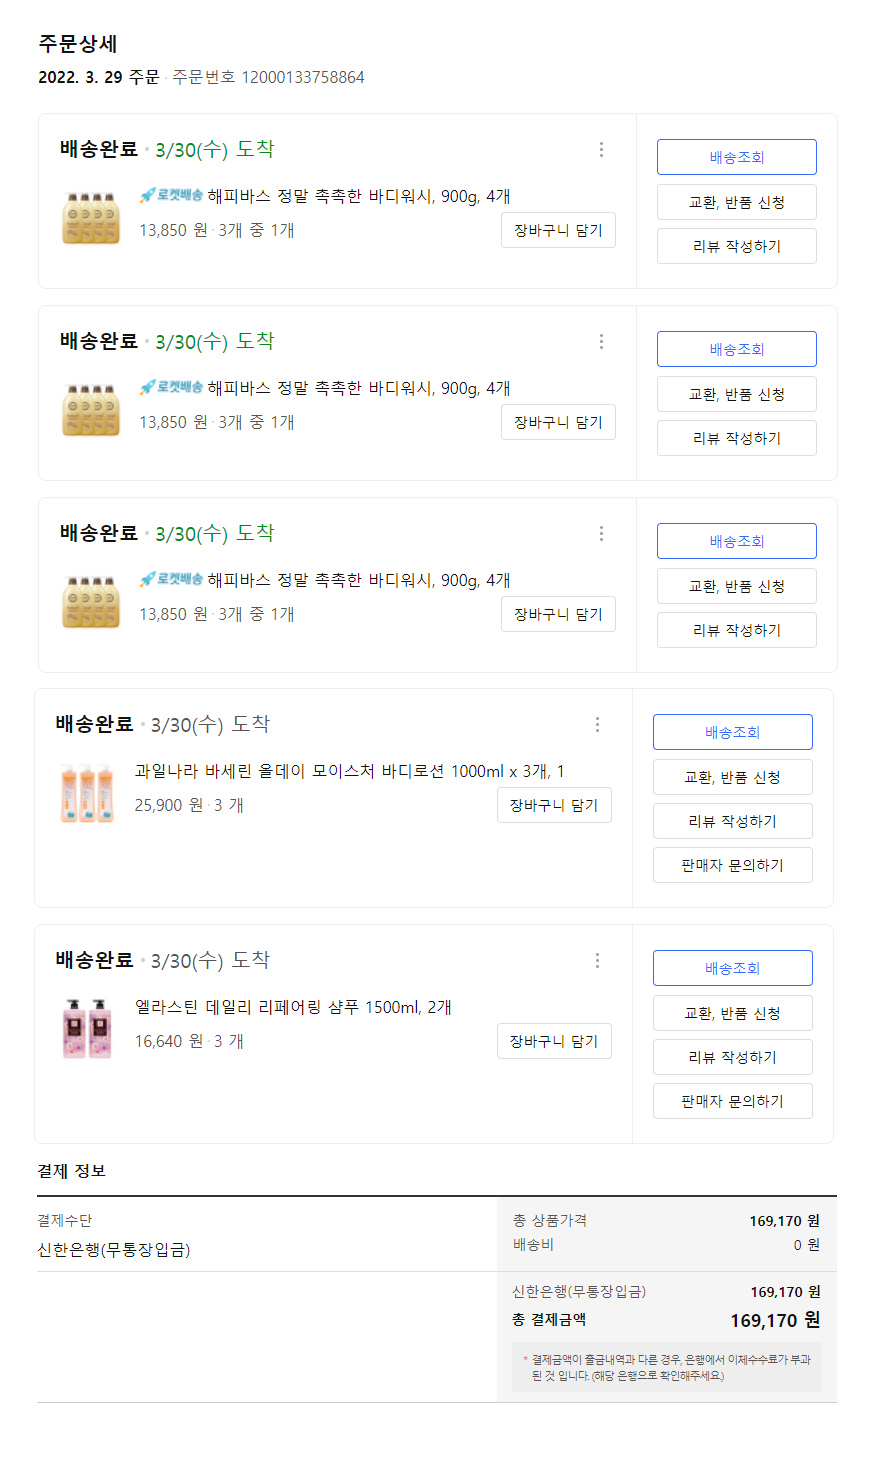Screen dimensions: 887x1460
Task: Click the first 해피바스 바디워시 product image
Action: (x=91, y=218)
